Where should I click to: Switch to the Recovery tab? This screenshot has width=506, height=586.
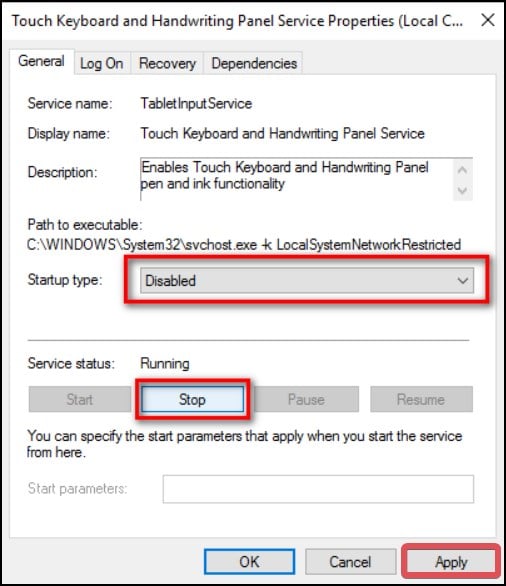167,64
